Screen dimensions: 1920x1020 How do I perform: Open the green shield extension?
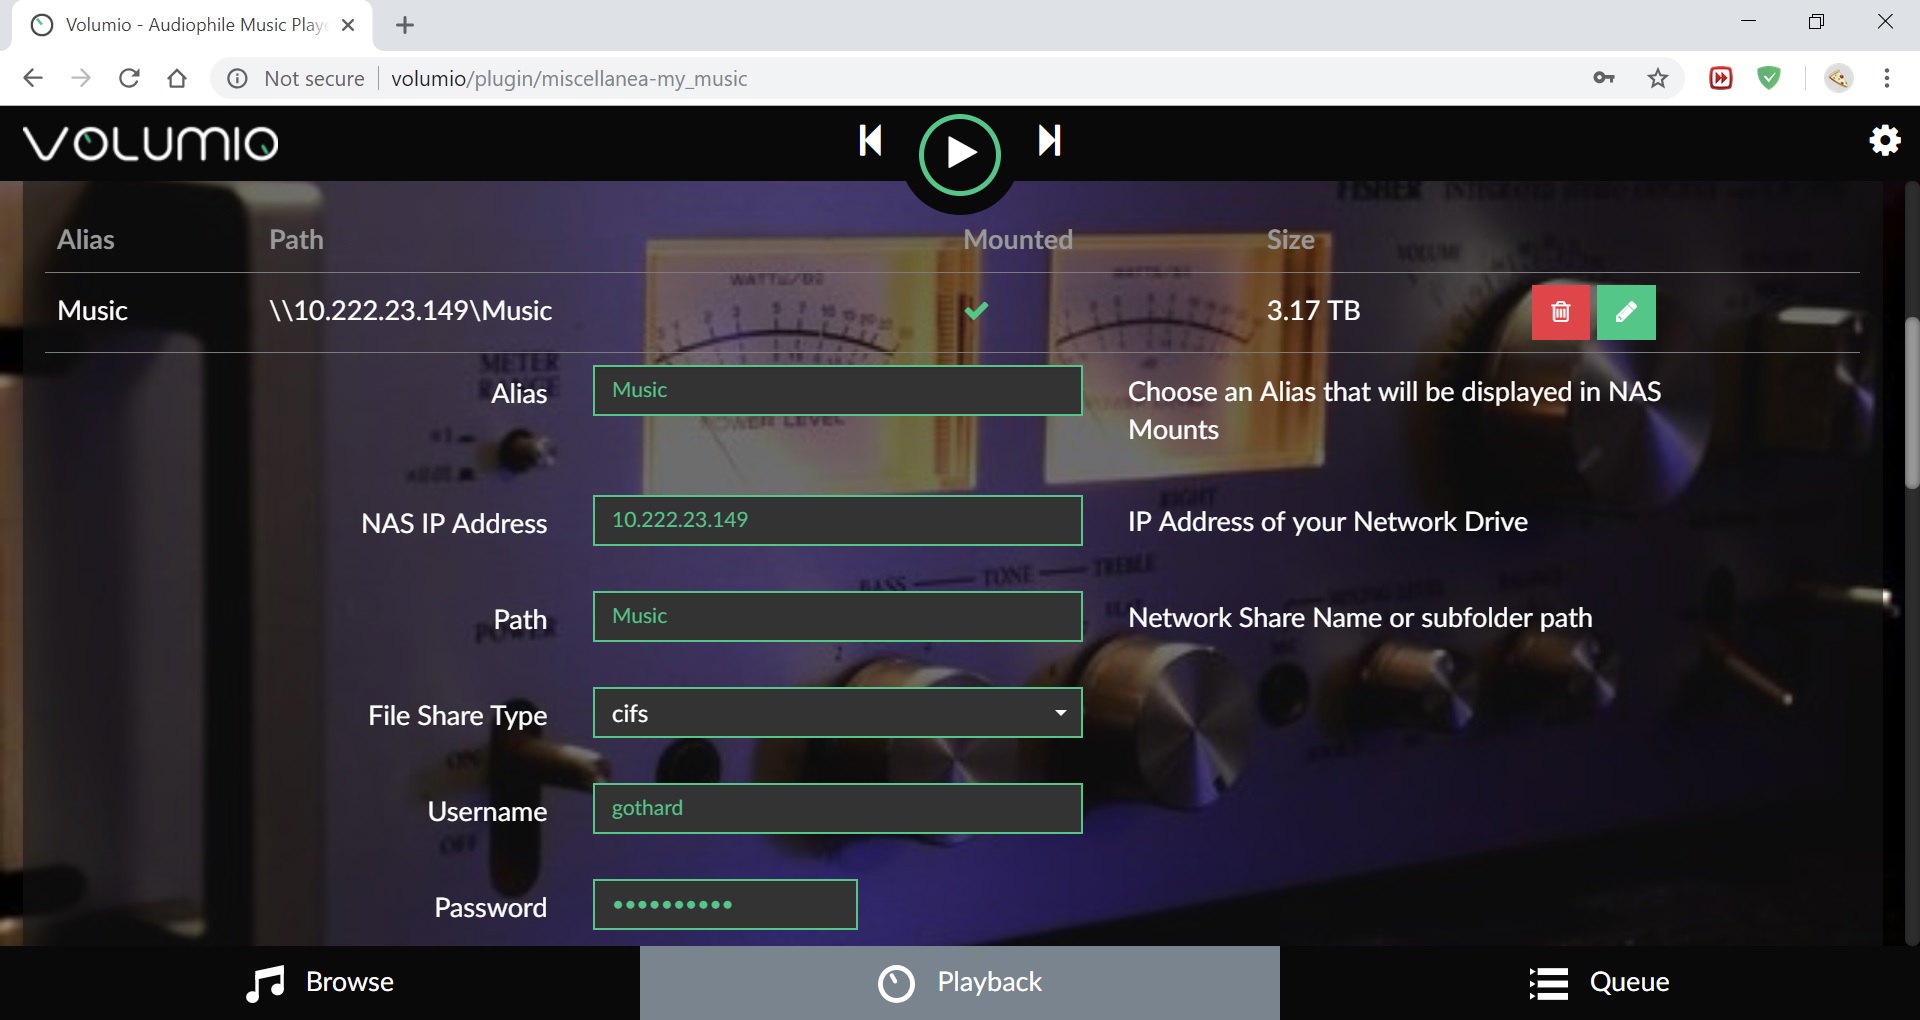coord(1769,78)
